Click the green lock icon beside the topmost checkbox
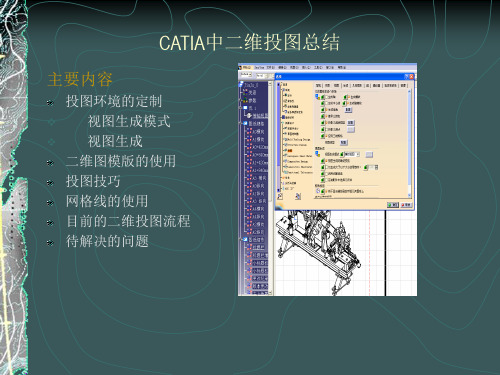500x375 pixels. 323,97
